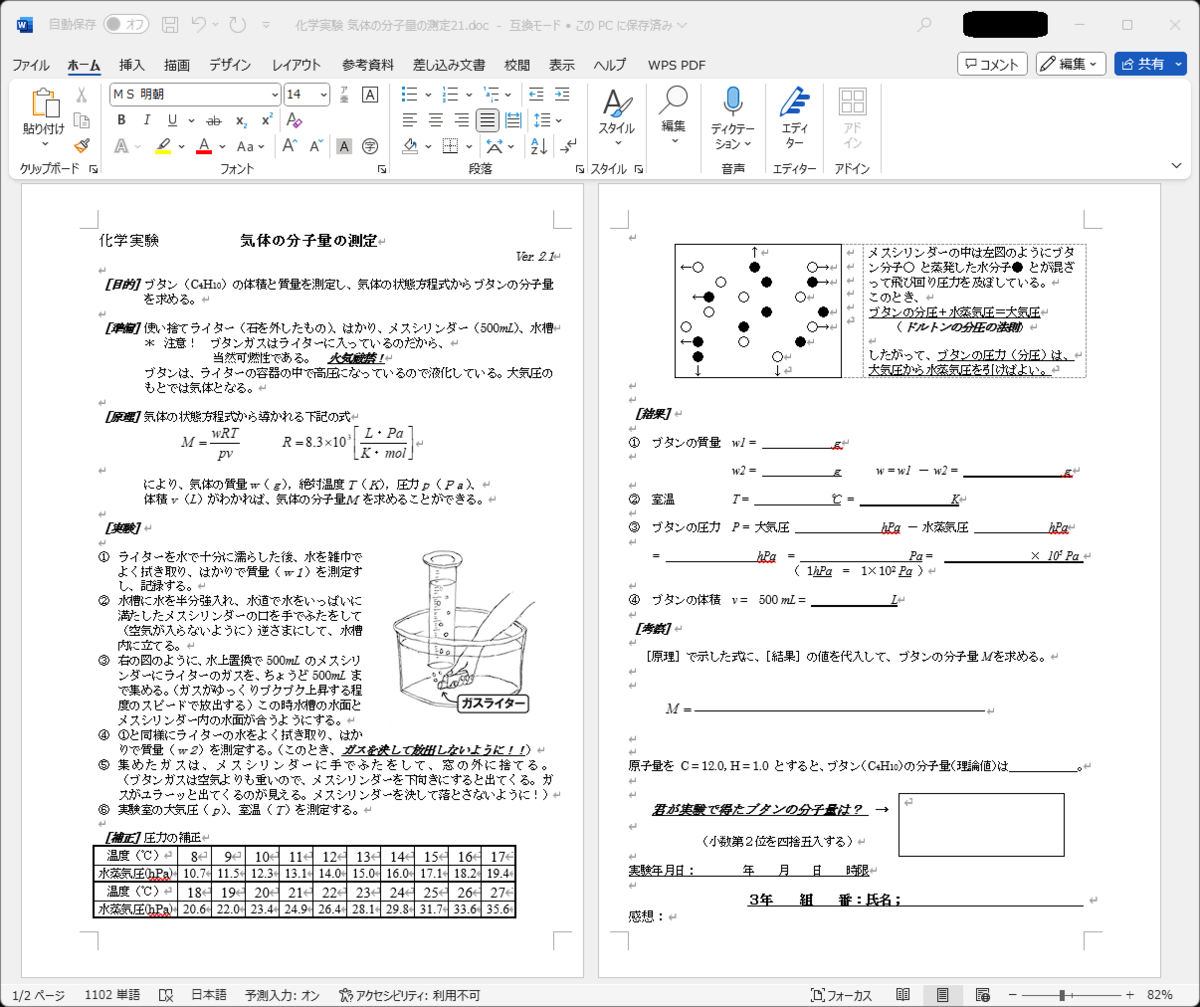Toggle justify alignment

487,120
